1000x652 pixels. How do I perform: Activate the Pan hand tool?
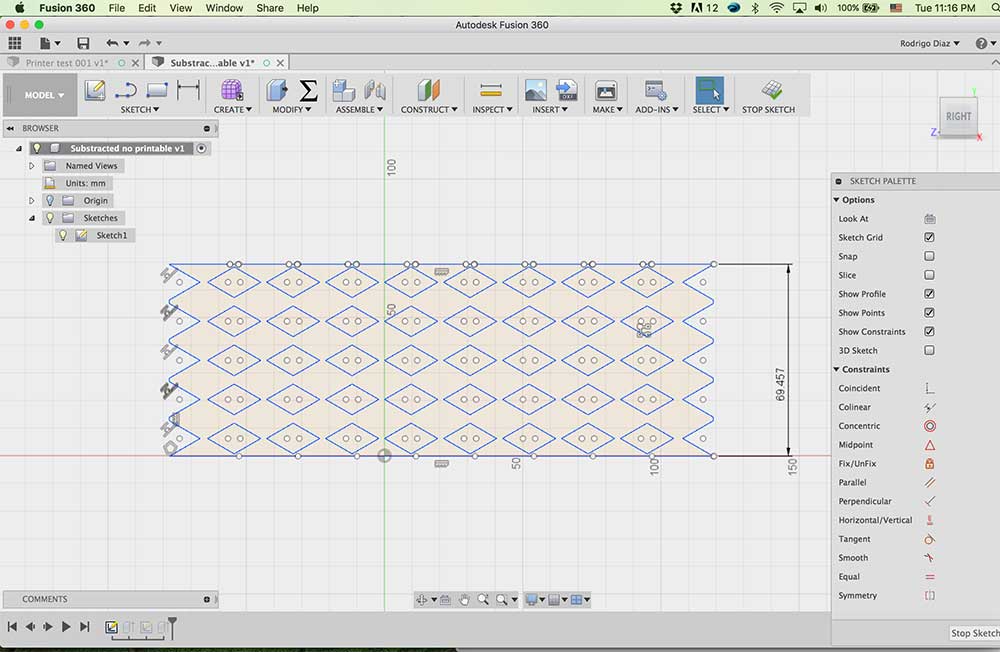pyautogui.click(x=464, y=600)
